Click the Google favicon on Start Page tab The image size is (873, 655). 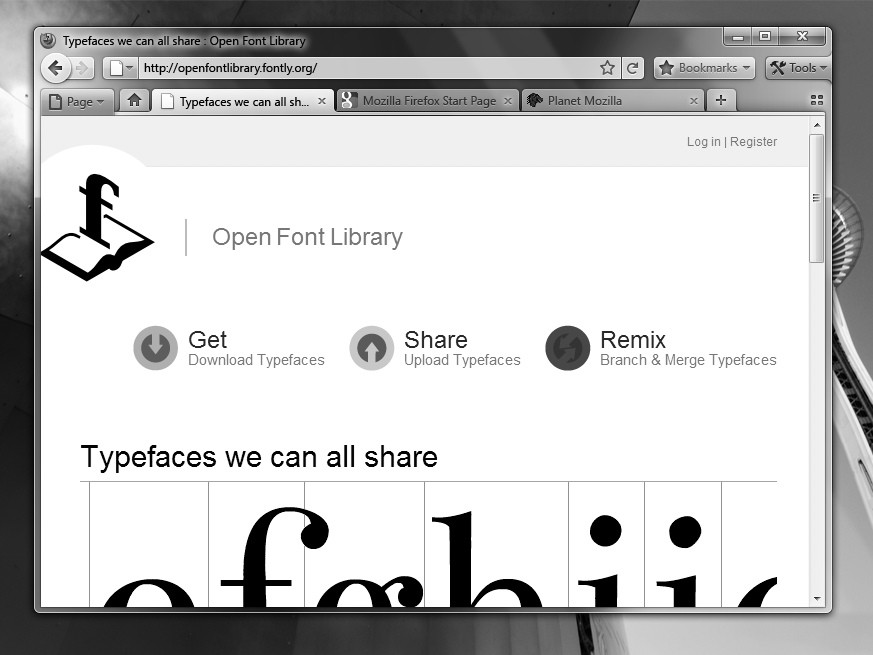pyautogui.click(x=349, y=101)
